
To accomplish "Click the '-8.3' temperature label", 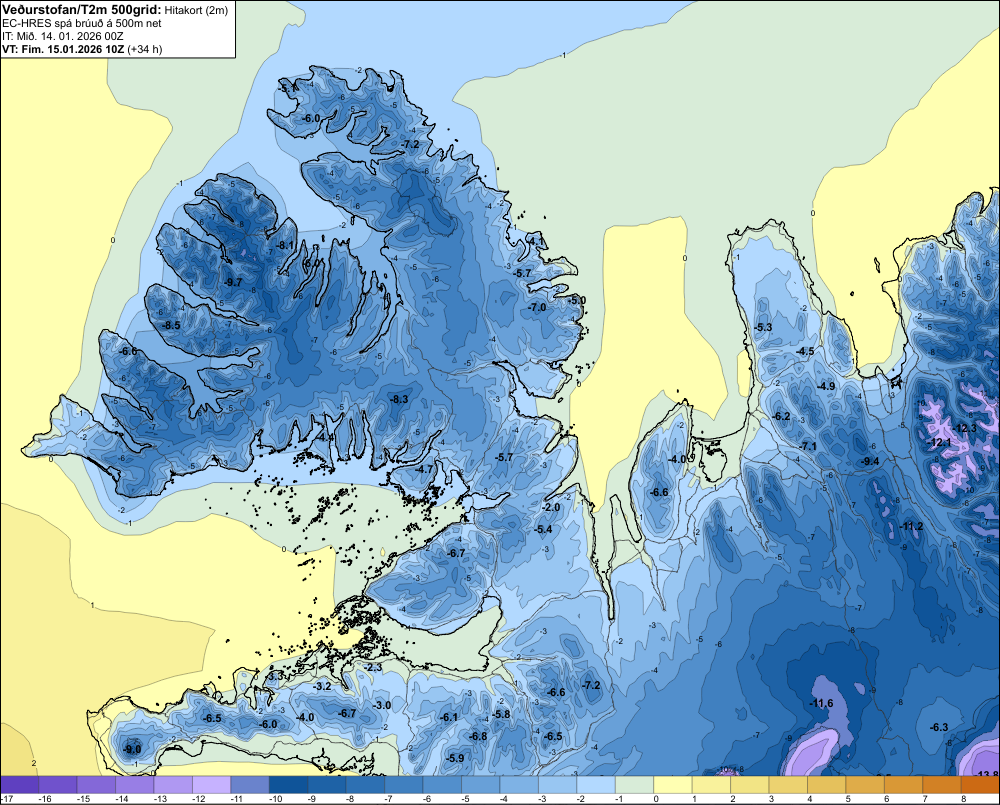I will pyautogui.click(x=399, y=399).
